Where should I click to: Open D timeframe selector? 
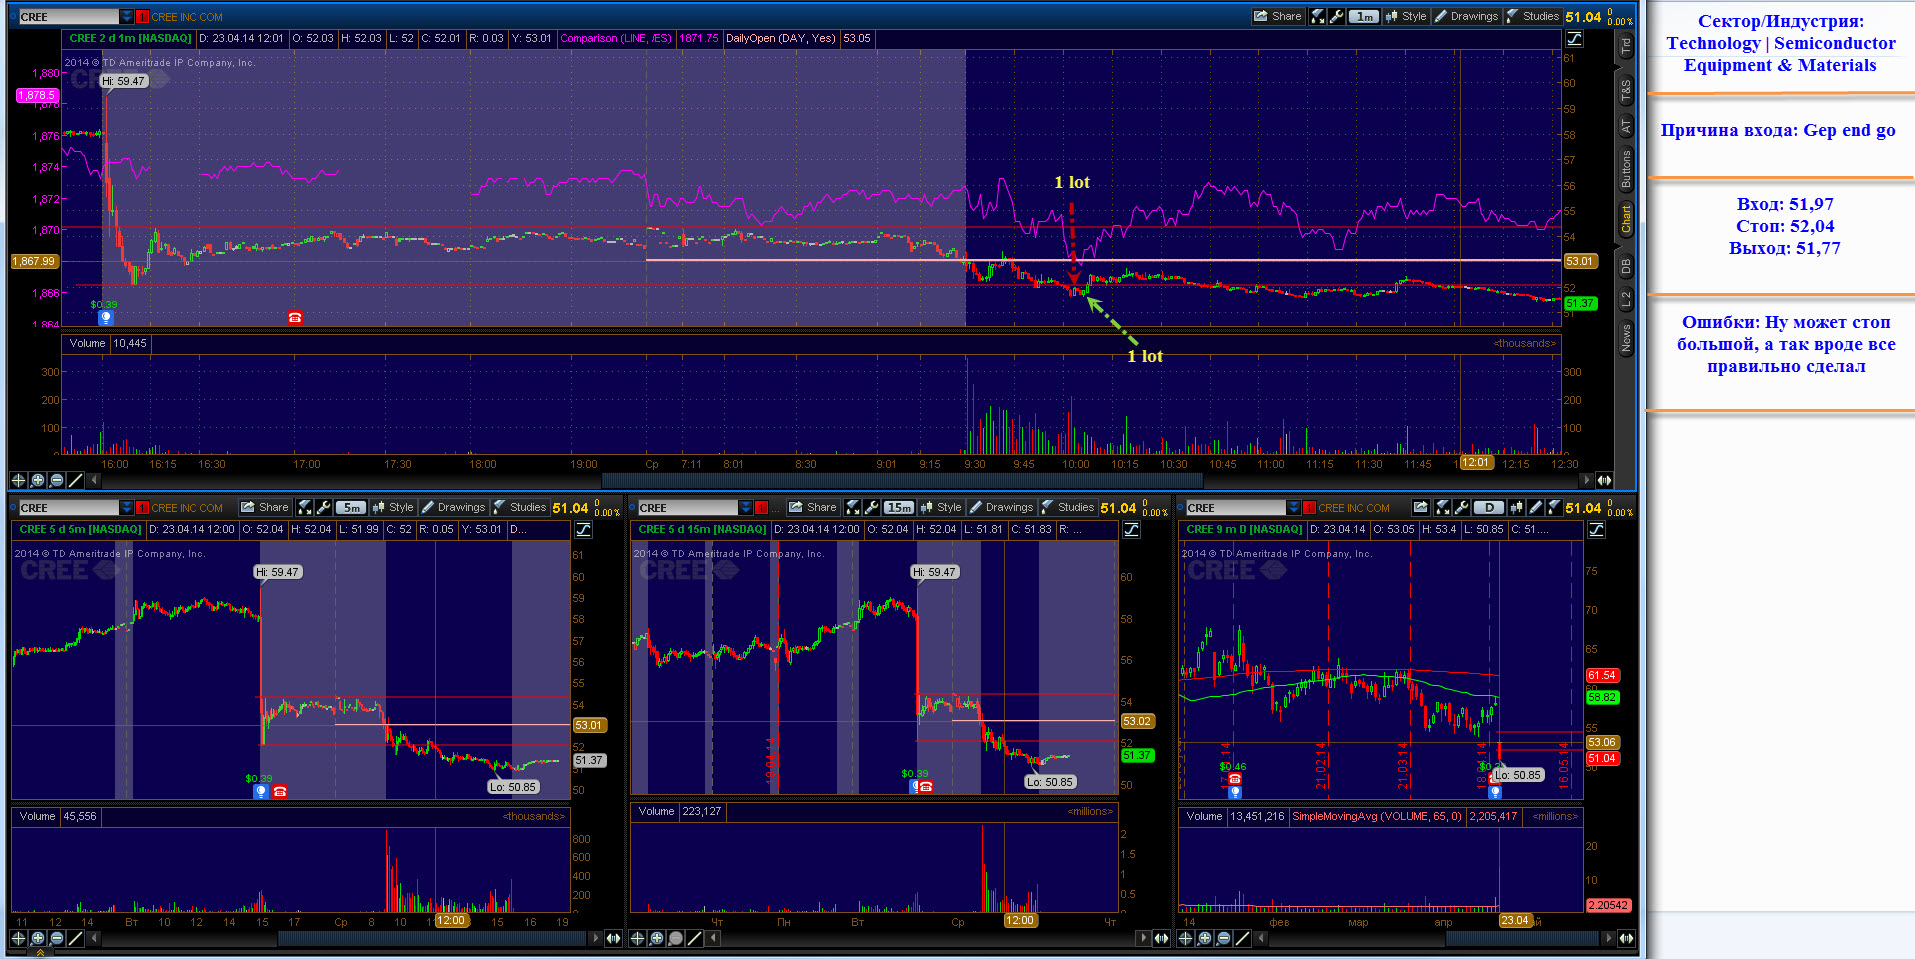click(1489, 507)
